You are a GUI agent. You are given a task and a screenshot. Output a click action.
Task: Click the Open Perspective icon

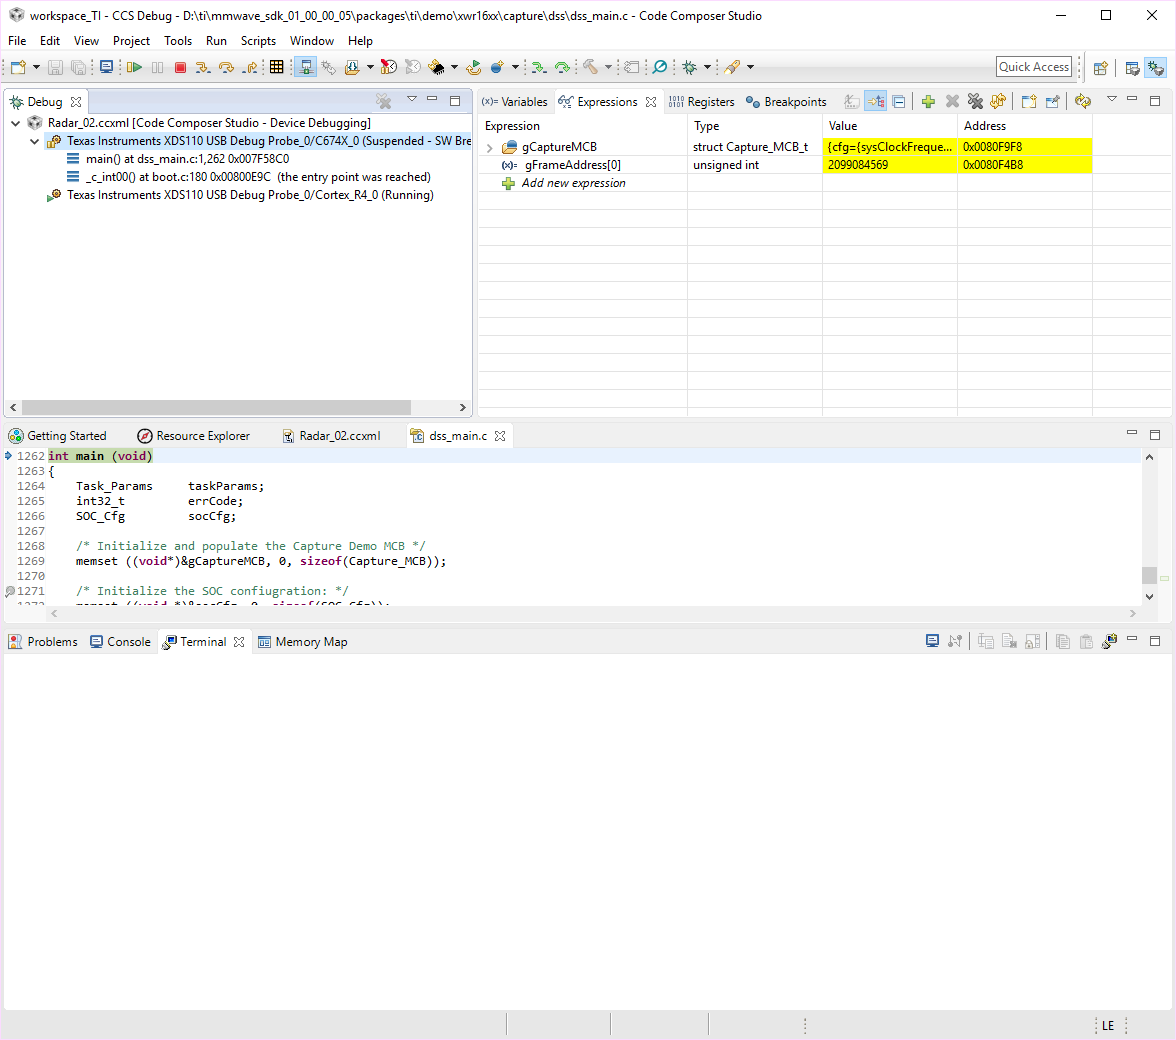[x=1100, y=68]
